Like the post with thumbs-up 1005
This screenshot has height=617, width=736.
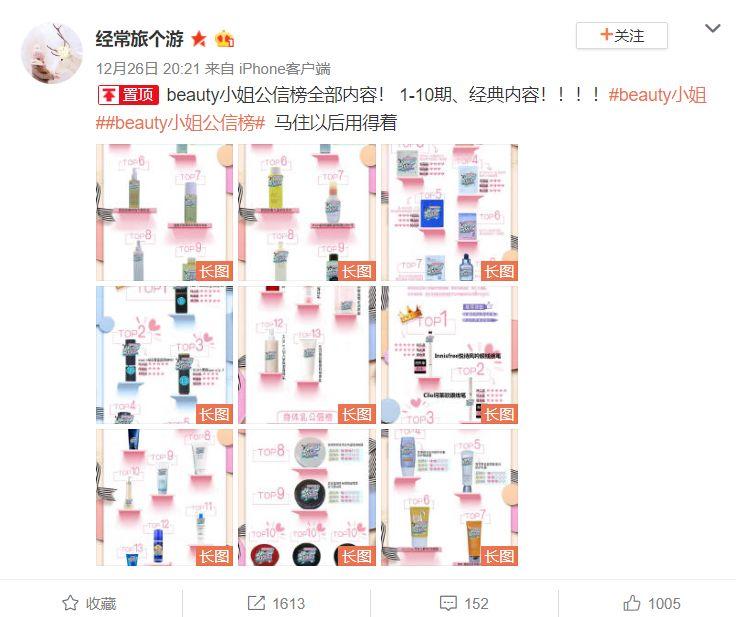(652, 603)
